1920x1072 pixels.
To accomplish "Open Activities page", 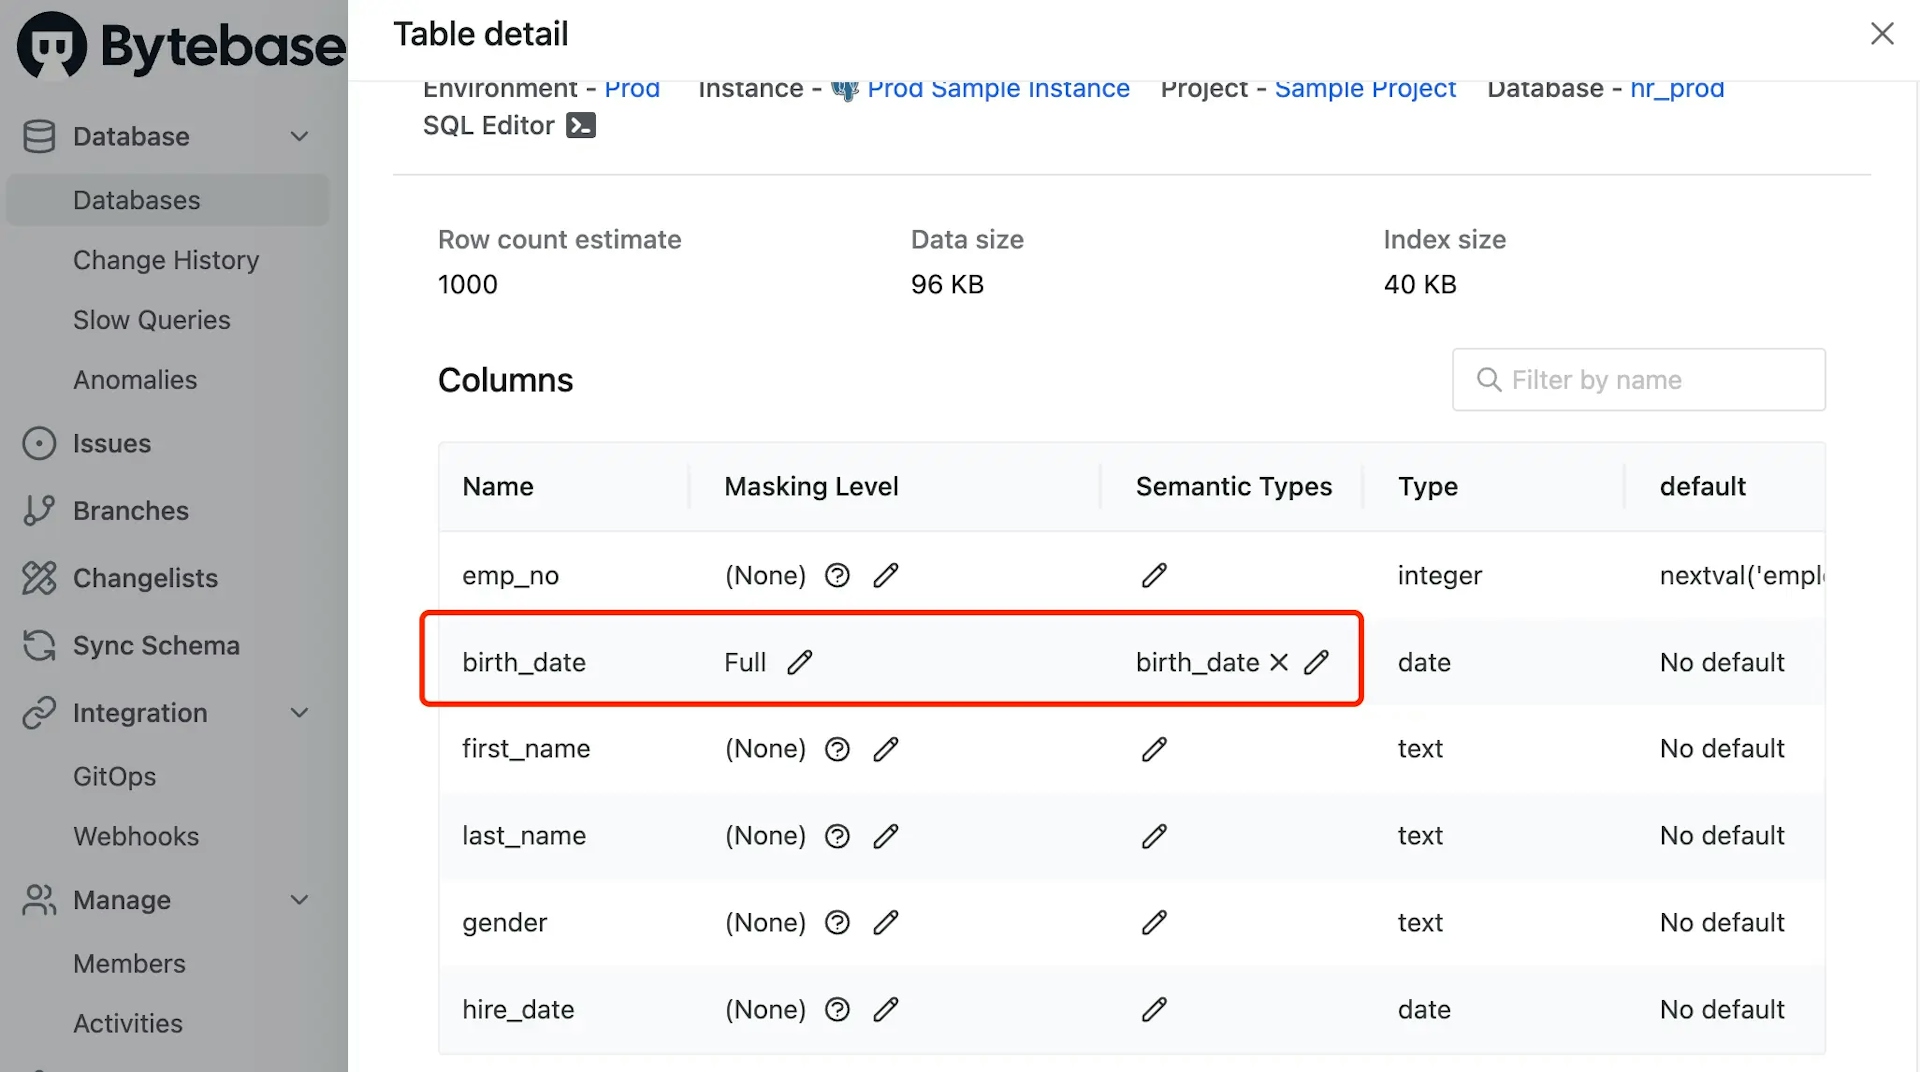I will (x=128, y=1023).
